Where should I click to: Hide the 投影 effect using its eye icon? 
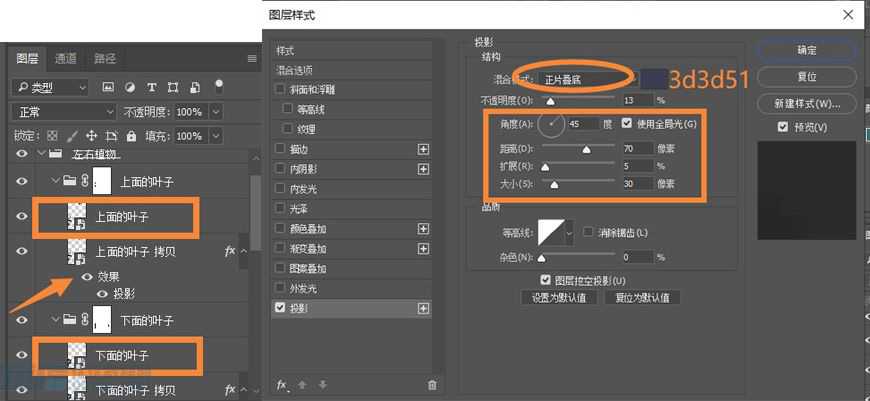[102, 293]
